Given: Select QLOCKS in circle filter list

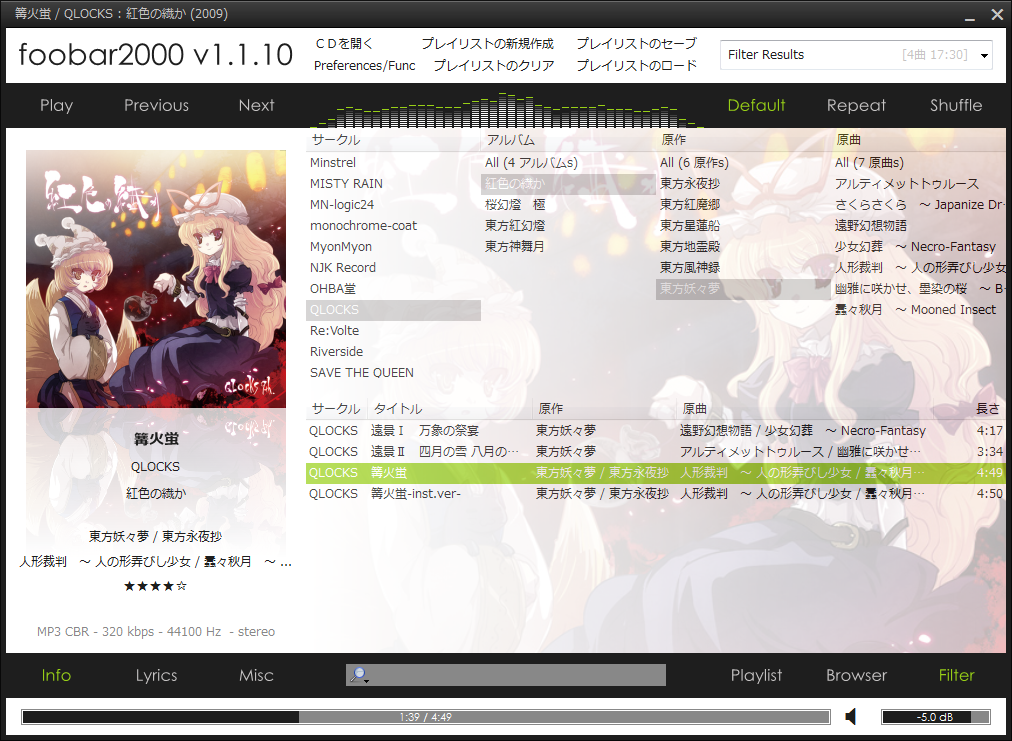Looking at the screenshot, I should click(393, 310).
